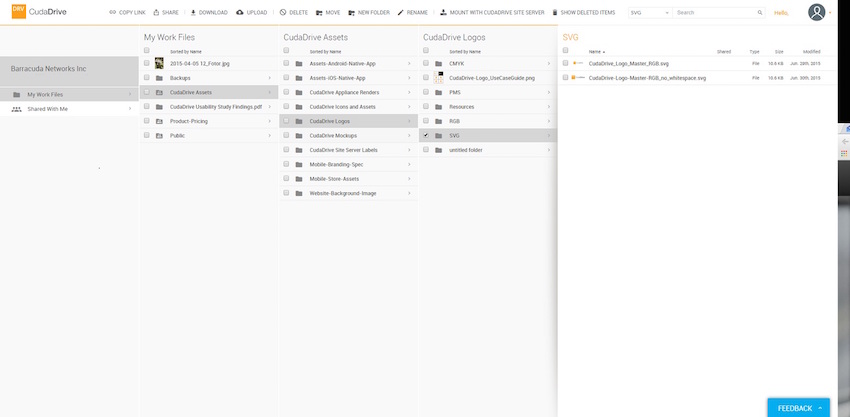Screen dimensions: 850x417
Task: Click the Share toolbar button
Action: [166, 12]
